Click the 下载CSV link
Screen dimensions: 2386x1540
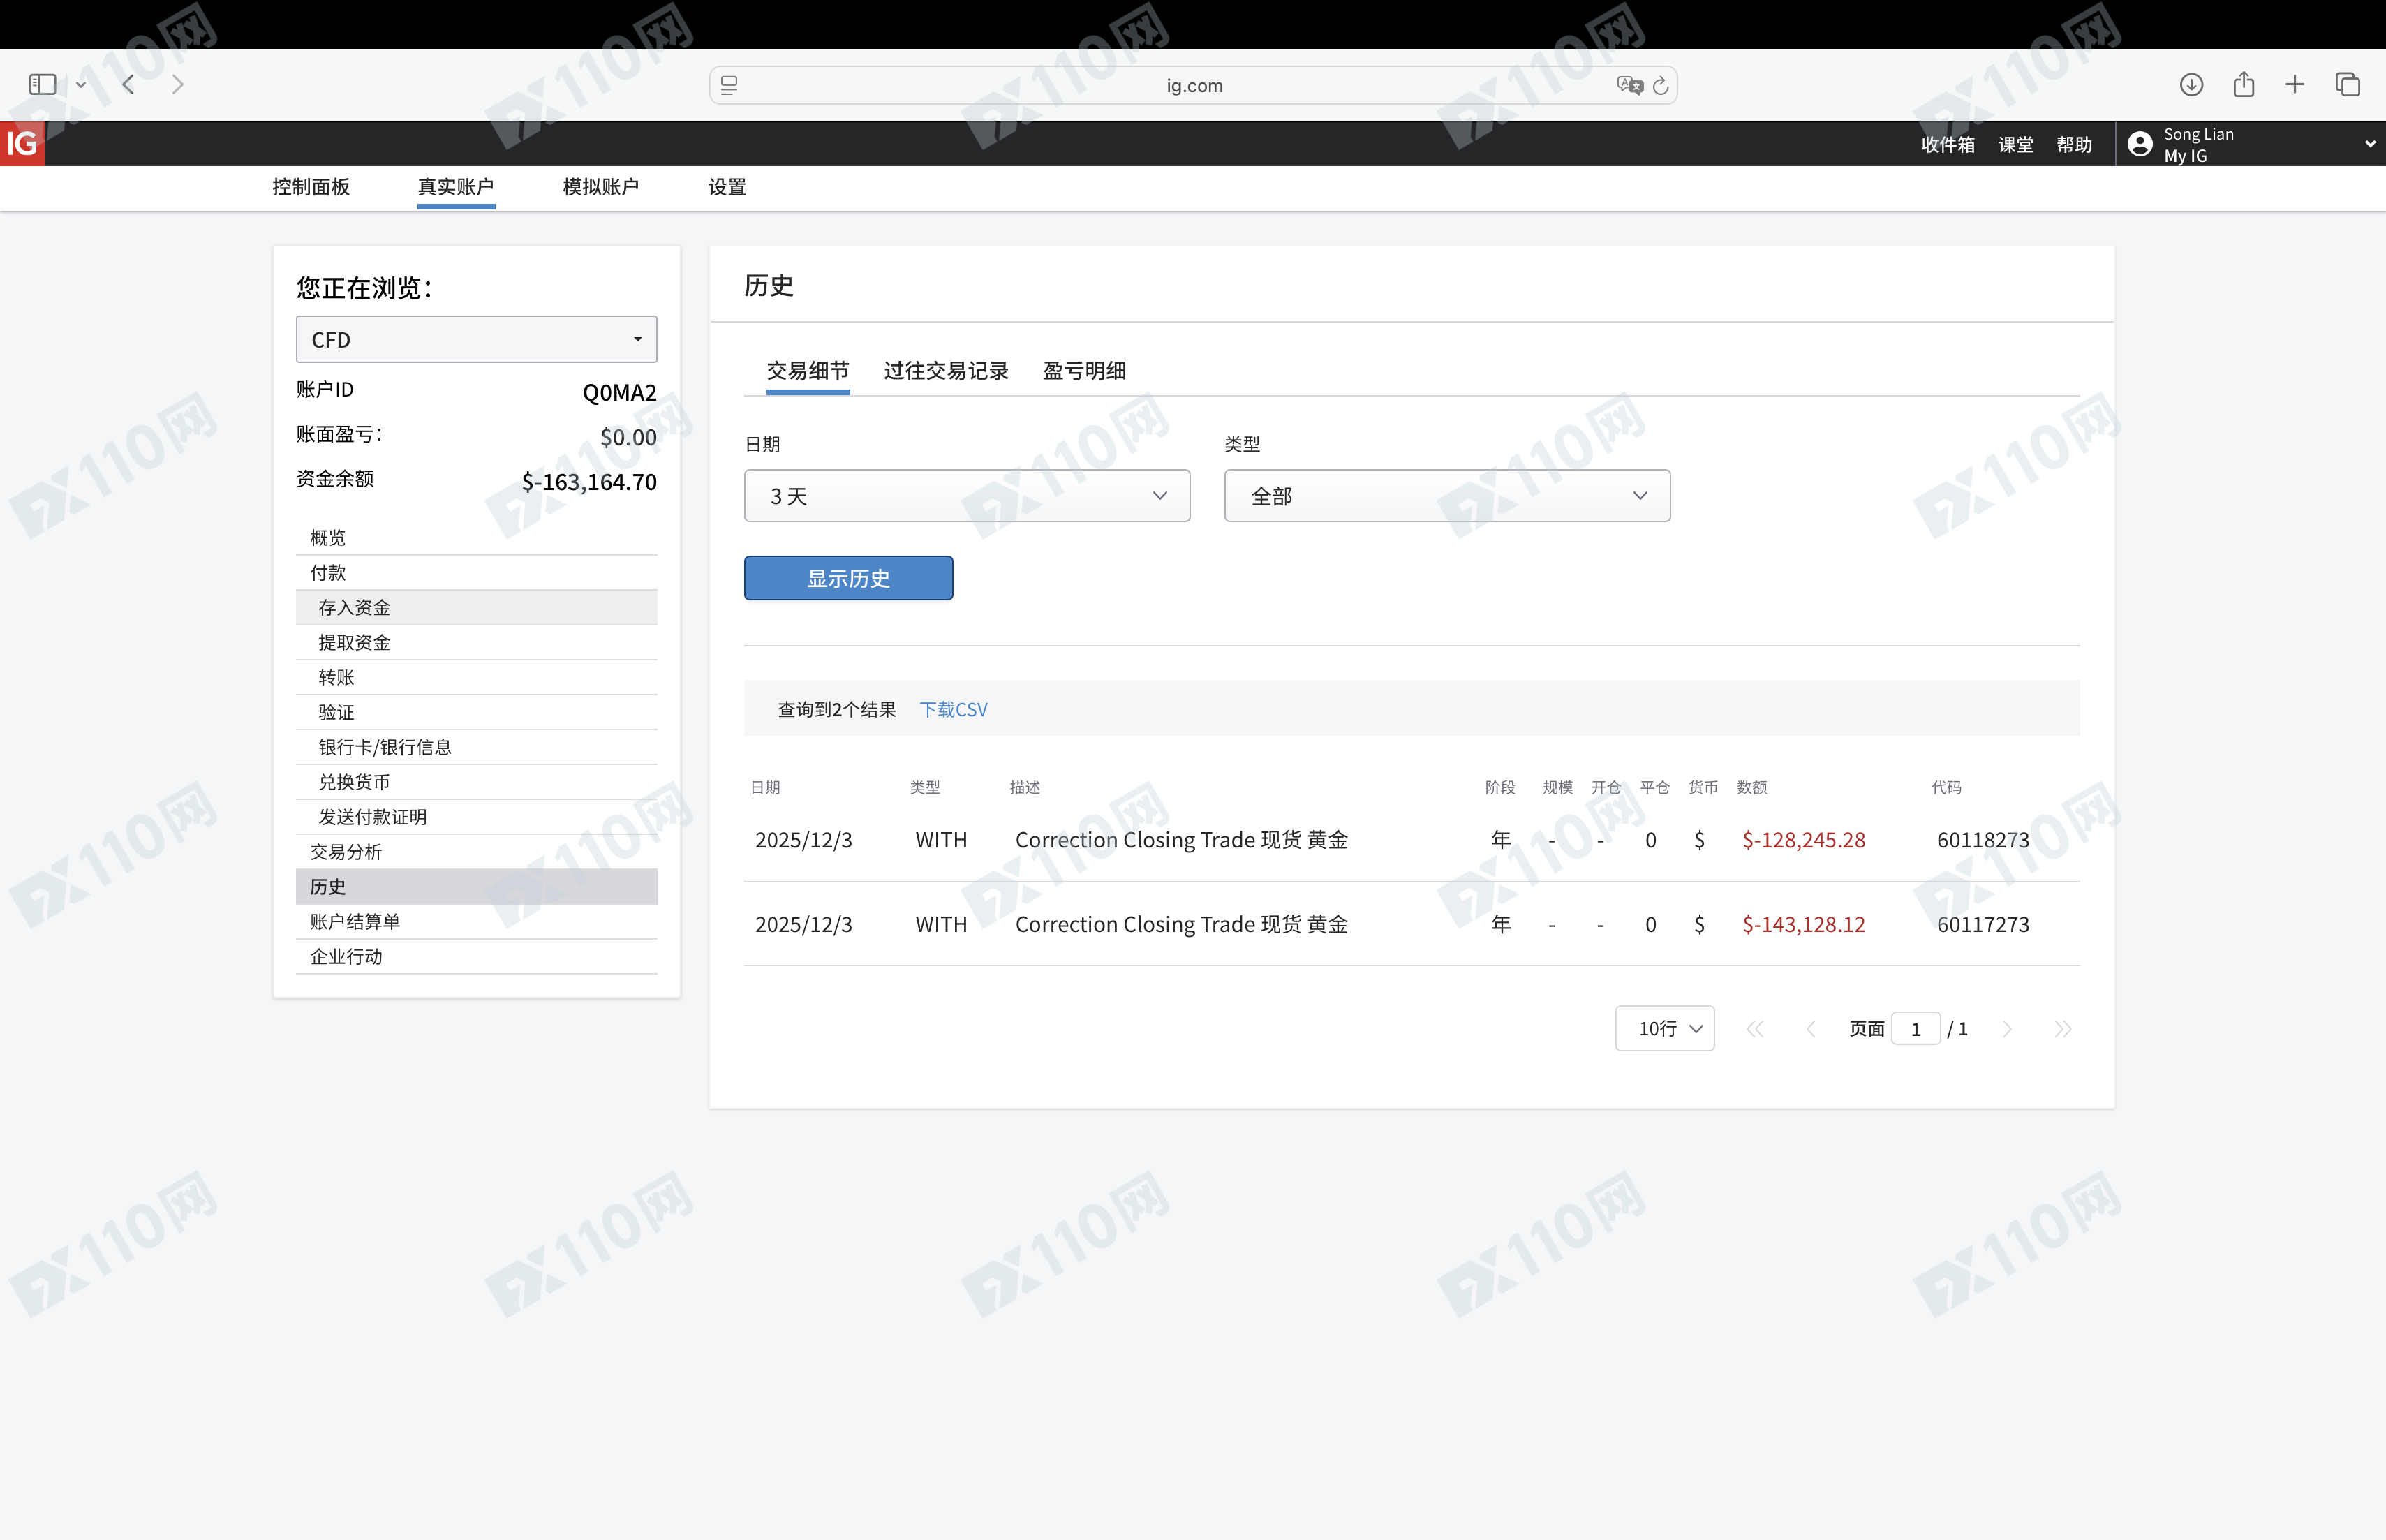click(953, 709)
